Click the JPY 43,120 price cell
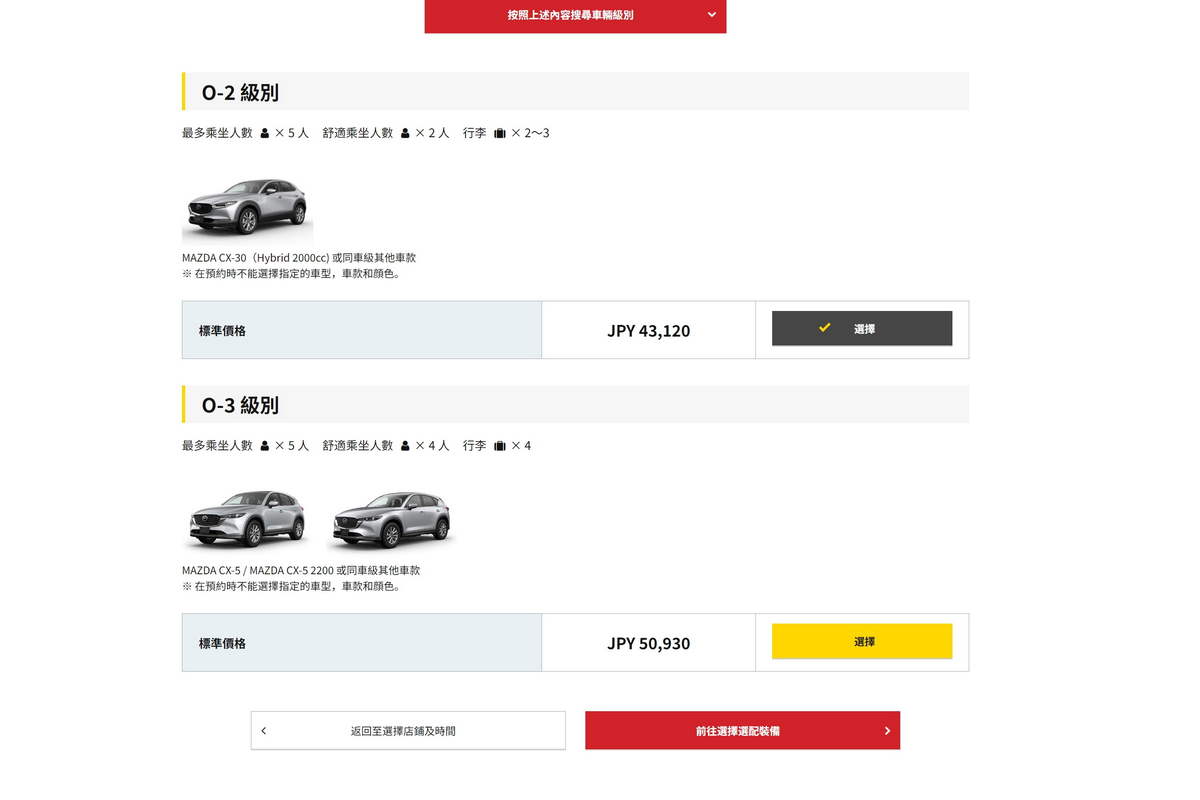This screenshot has width=1200, height=800. point(648,331)
